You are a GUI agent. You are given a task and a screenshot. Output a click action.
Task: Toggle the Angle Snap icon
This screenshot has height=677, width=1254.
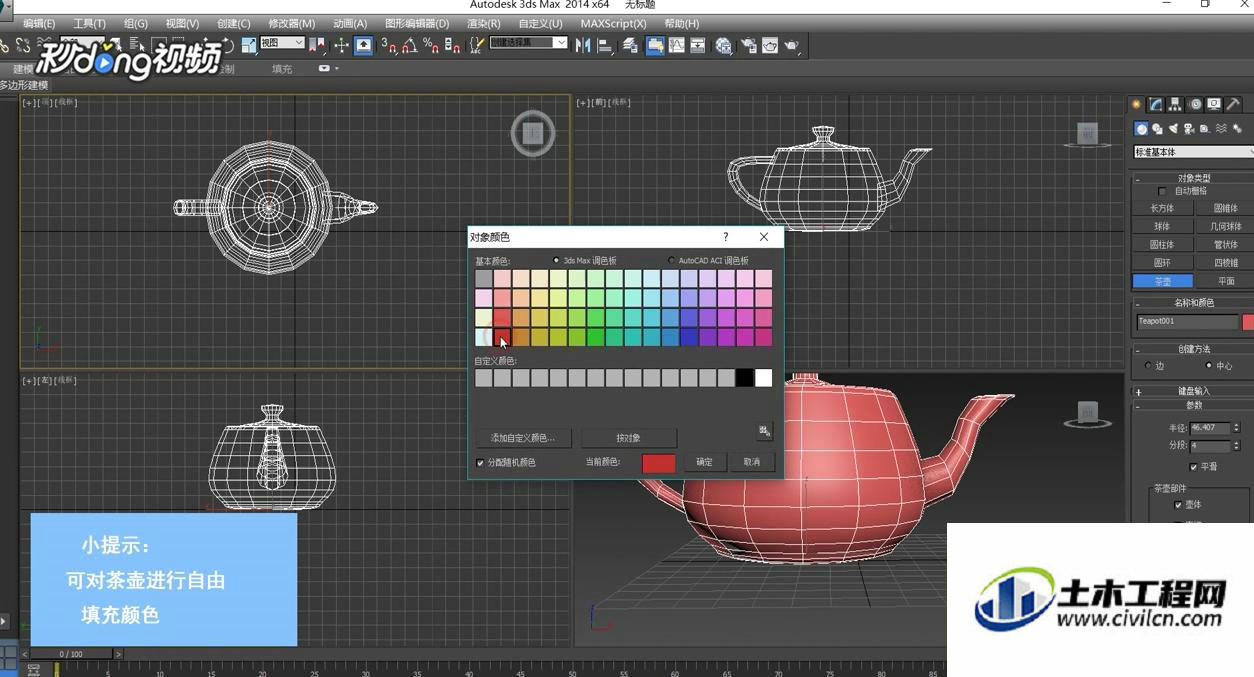(x=409, y=45)
